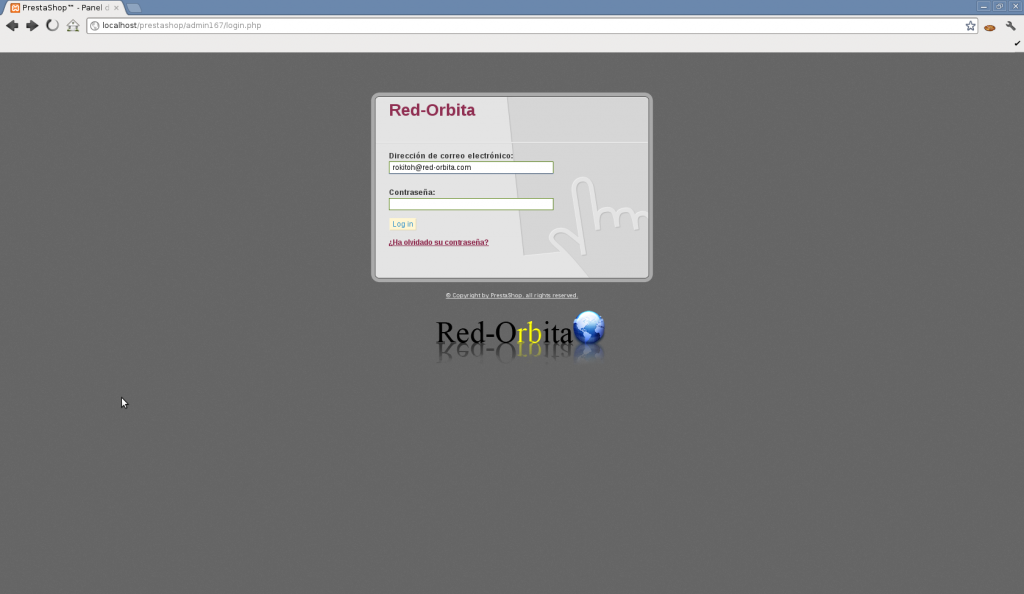Click the Contraseña password field
The height and width of the screenshot is (594, 1024).
click(x=471, y=204)
